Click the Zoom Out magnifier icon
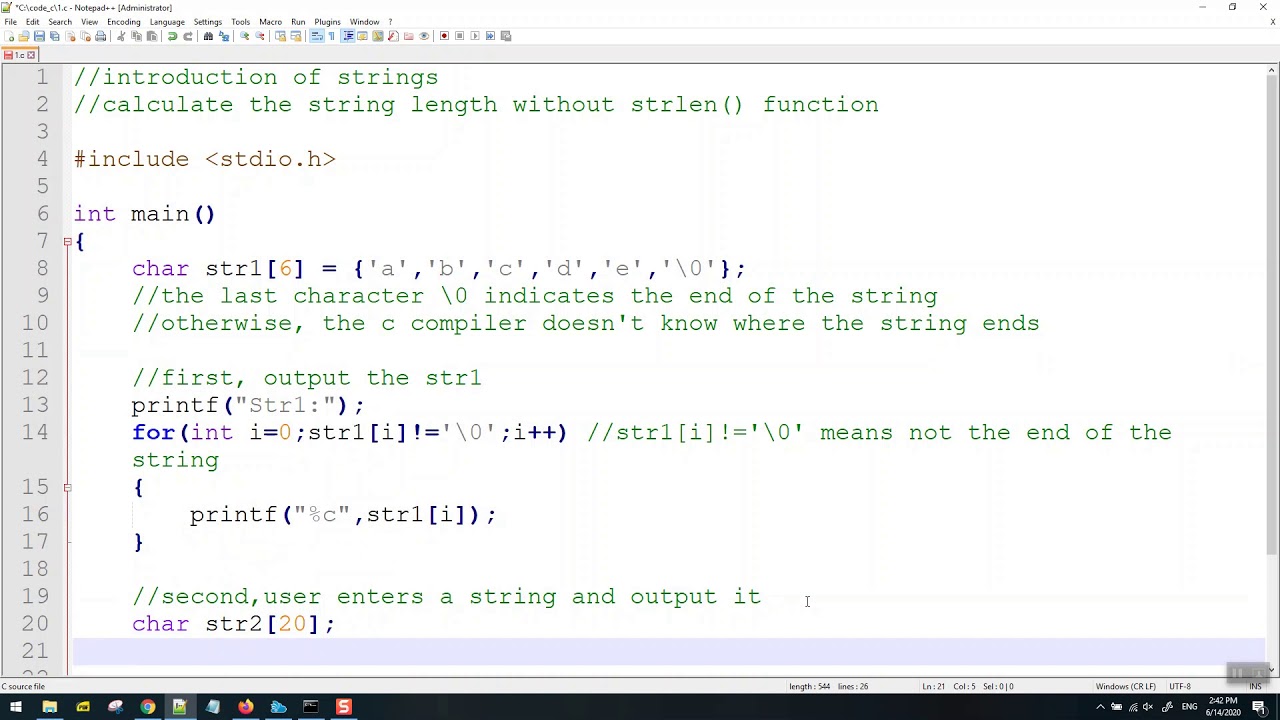The image size is (1280, 720). pos(259,36)
